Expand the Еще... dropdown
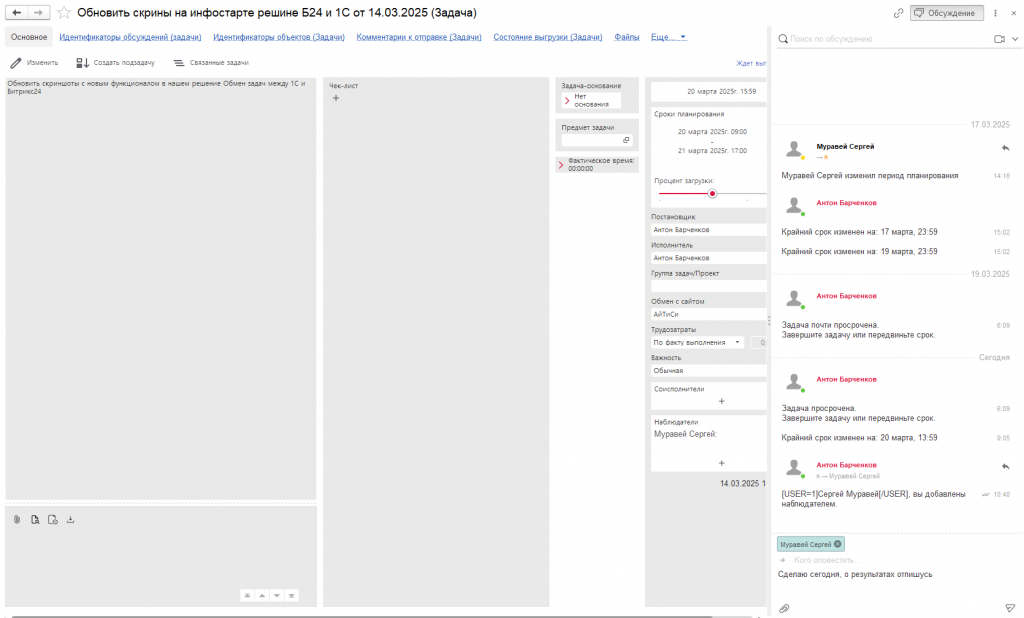This screenshot has height=618, width=1024. (x=668, y=37)
